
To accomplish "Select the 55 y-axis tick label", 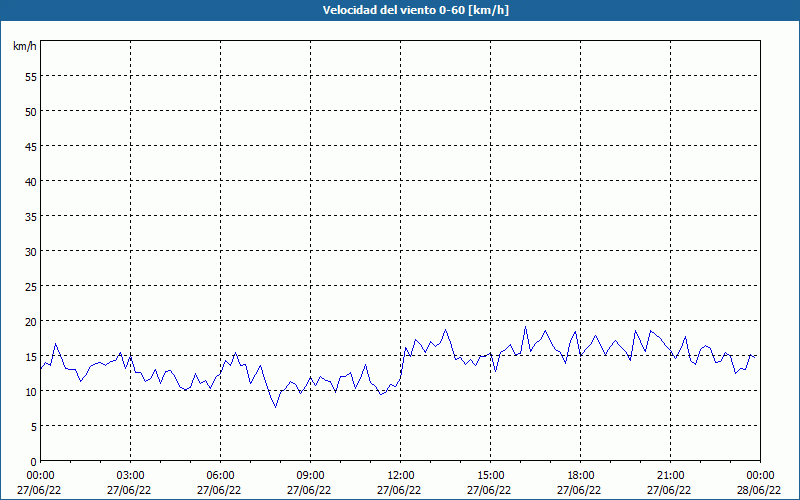I will [x=31, y=77].
